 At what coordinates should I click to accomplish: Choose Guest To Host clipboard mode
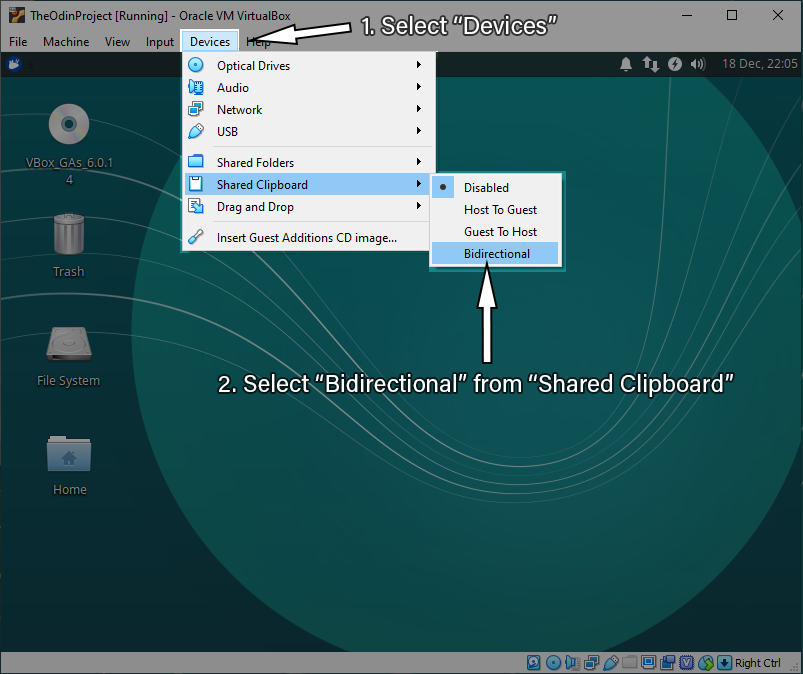(500, 232)
